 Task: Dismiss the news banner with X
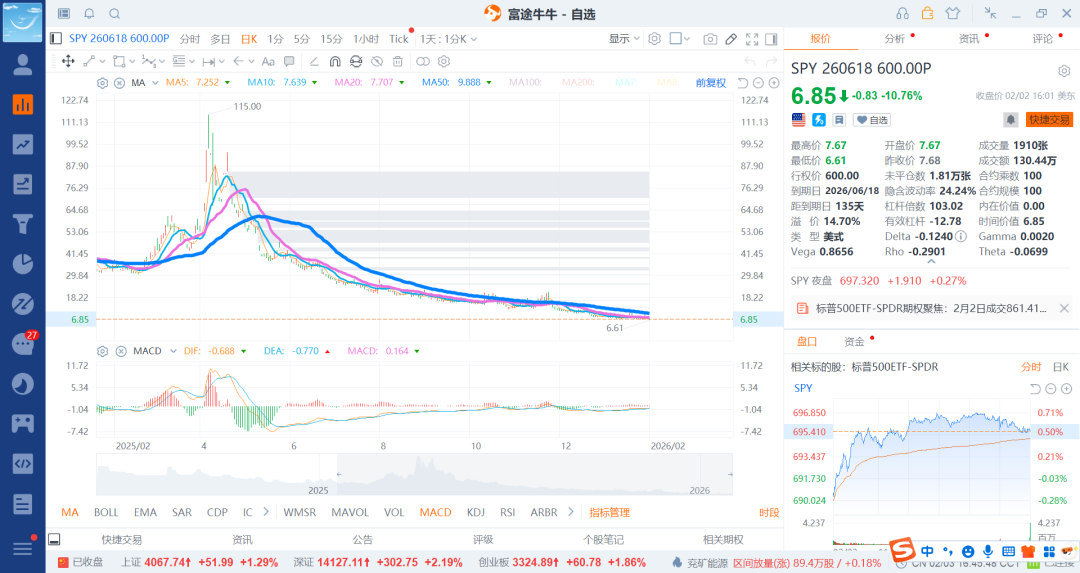[x=1064, y=309]
